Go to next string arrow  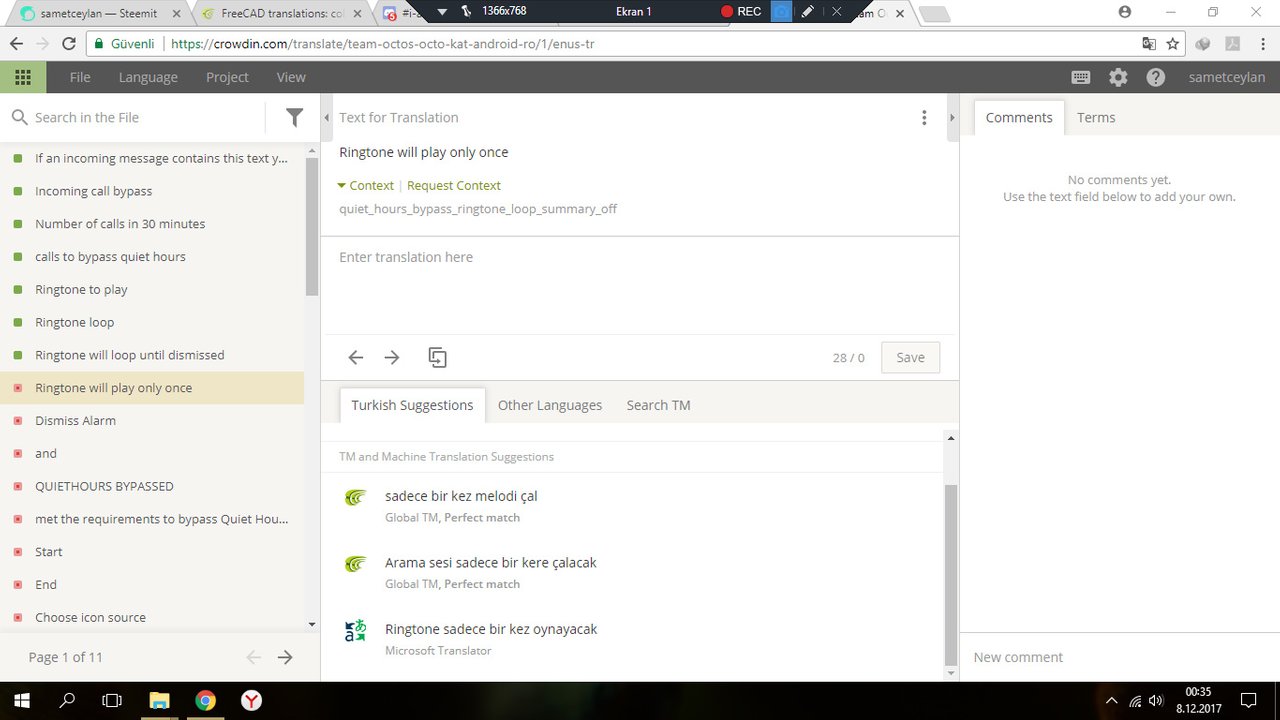click(392, 357)
